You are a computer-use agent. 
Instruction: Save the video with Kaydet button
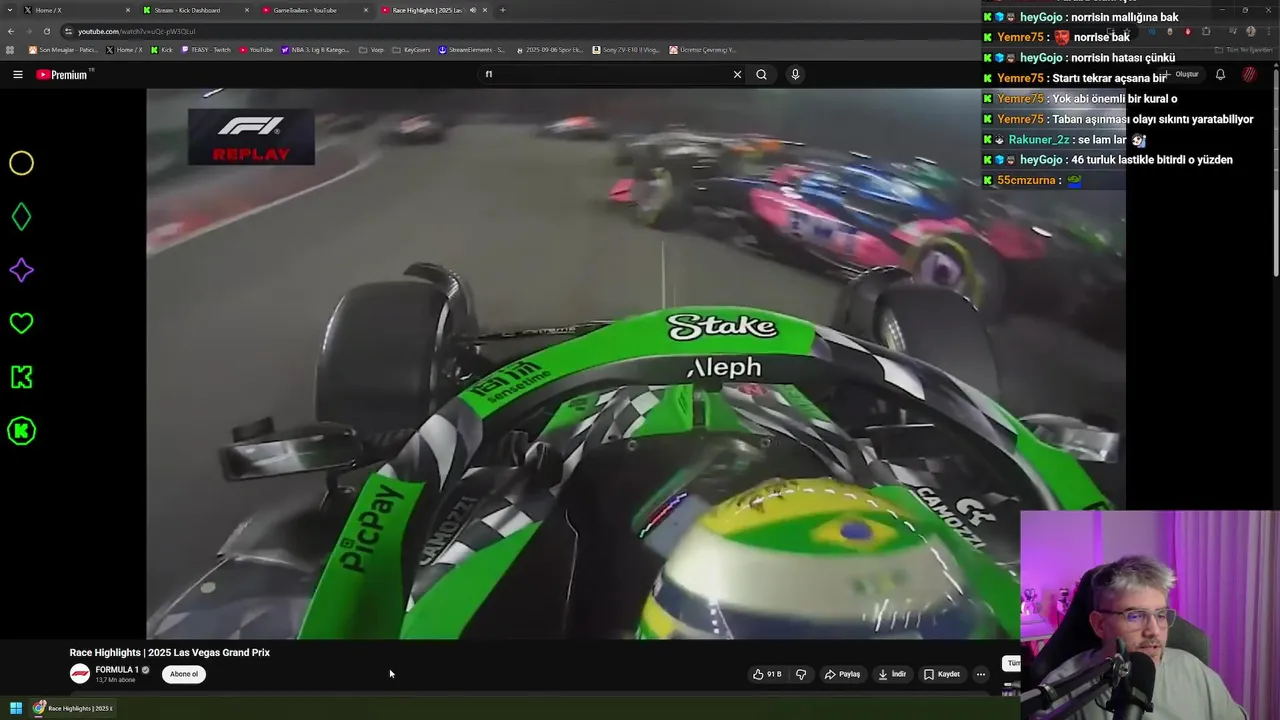942,674
